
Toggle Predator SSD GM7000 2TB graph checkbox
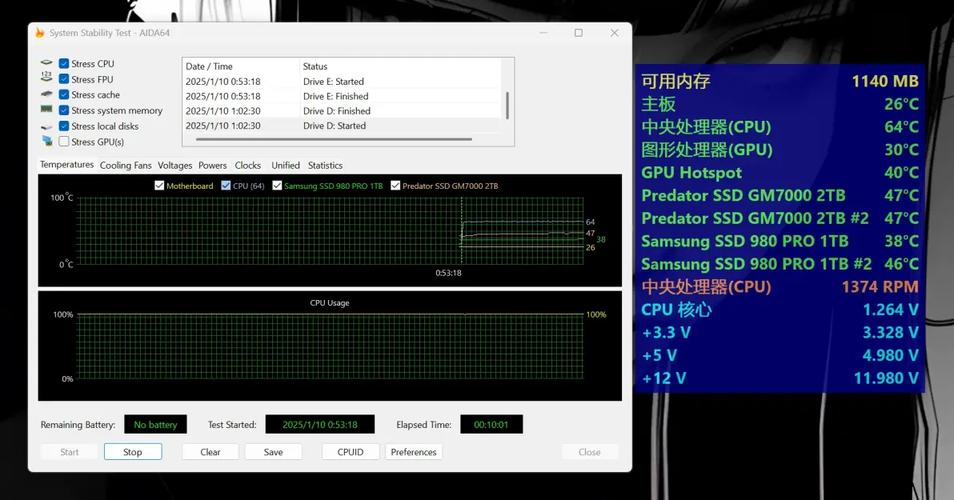pyautogui.click(x=395, y=186)
